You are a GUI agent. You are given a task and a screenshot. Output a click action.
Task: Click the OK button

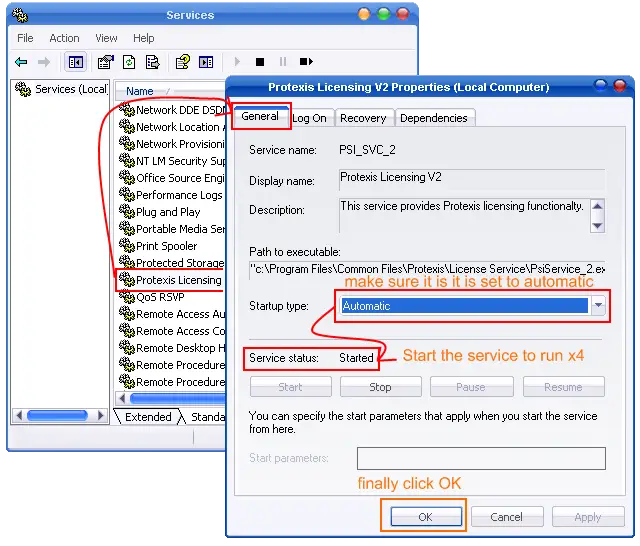click(x=426, y=517)
